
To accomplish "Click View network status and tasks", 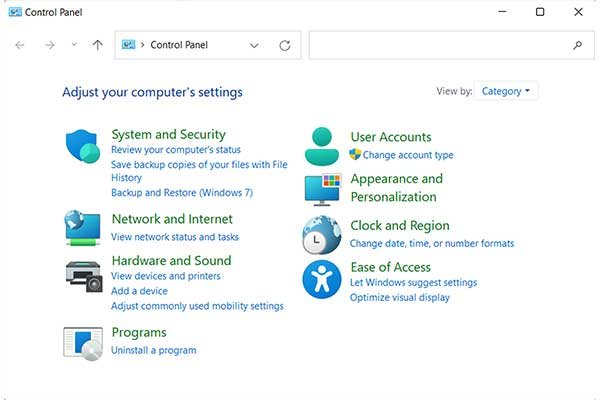I will tap(174, 237).
